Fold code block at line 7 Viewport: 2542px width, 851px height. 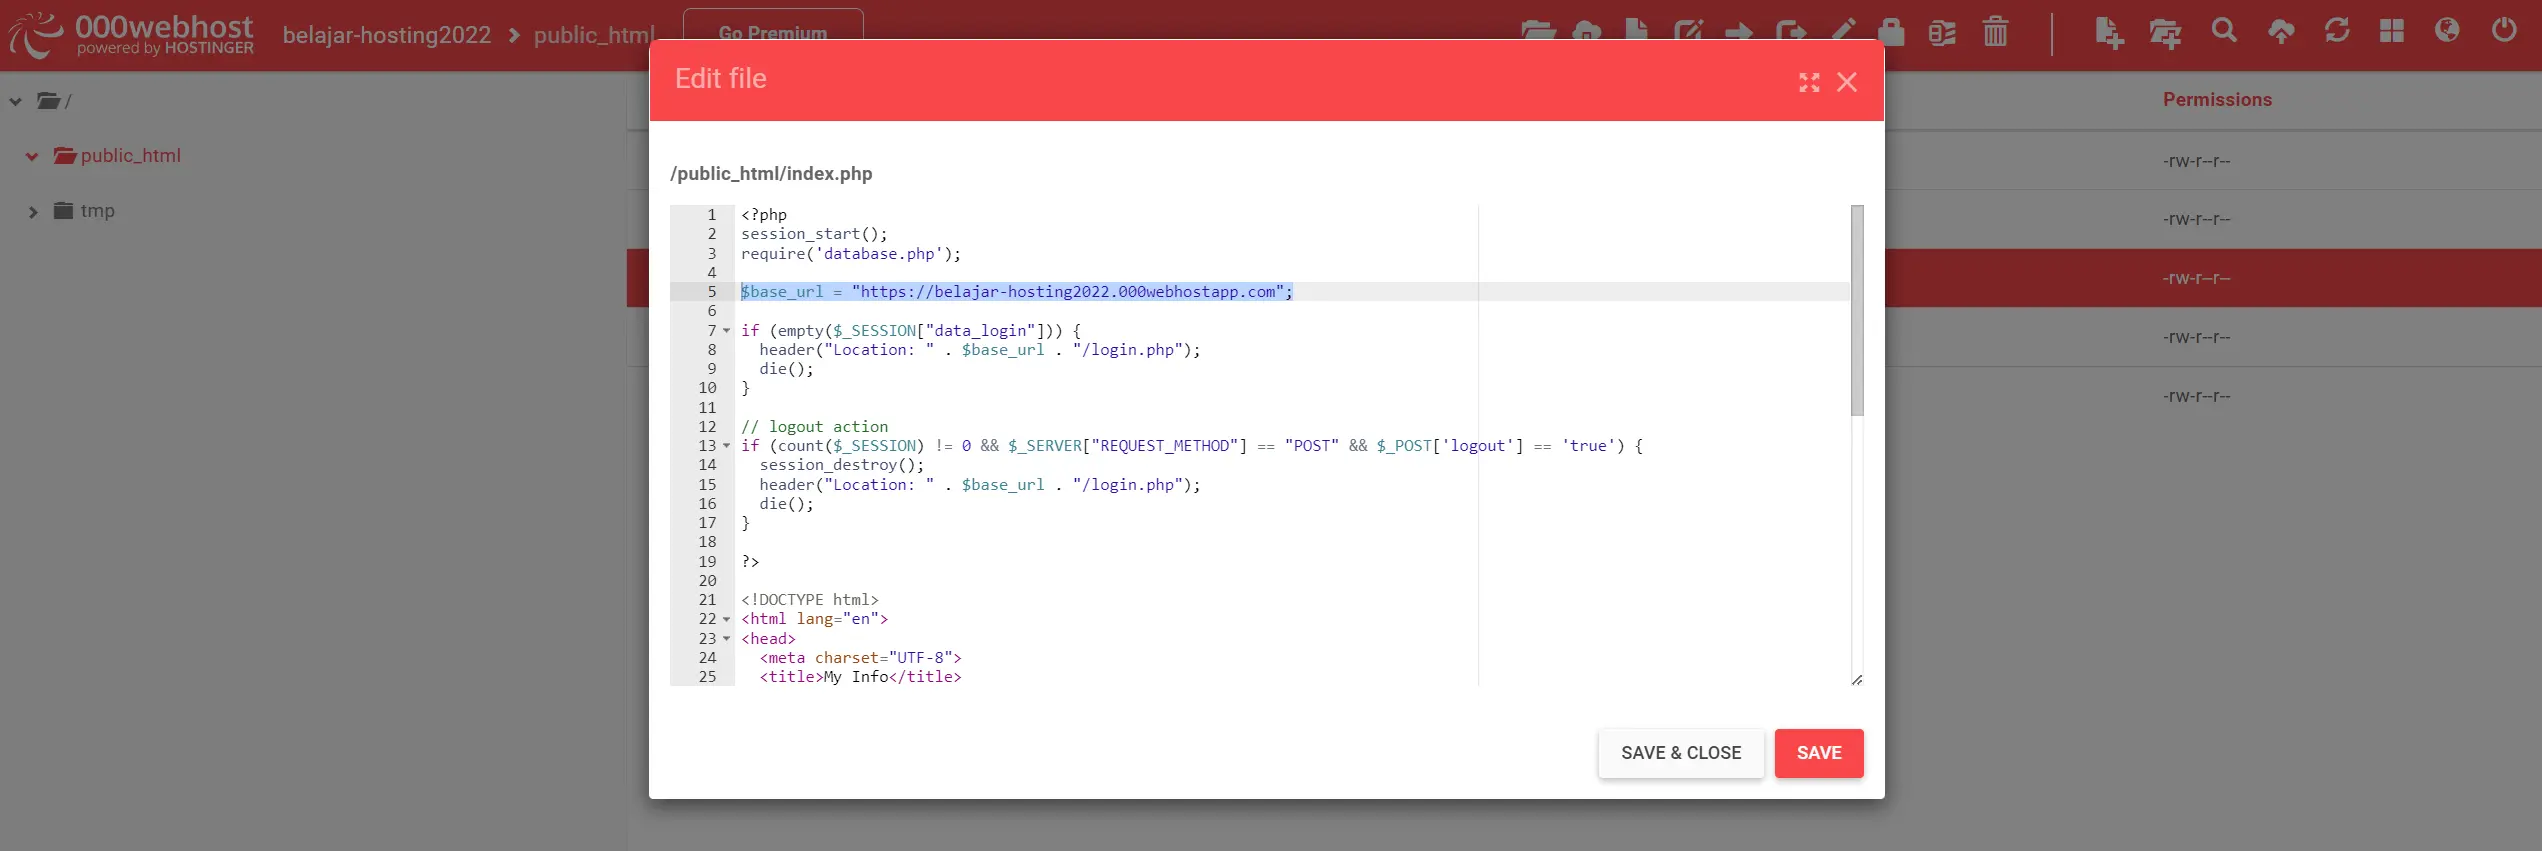tap(727, 331)
